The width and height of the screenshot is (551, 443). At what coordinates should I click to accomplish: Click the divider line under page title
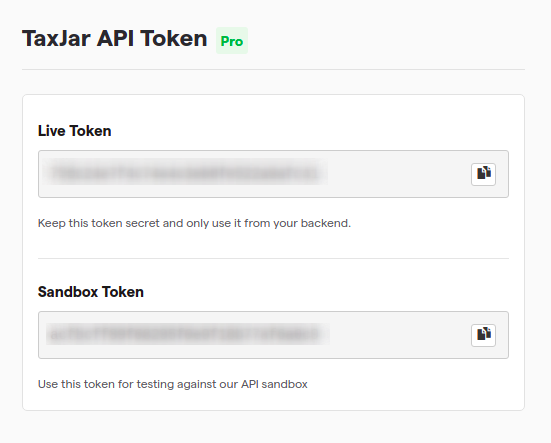273,70
